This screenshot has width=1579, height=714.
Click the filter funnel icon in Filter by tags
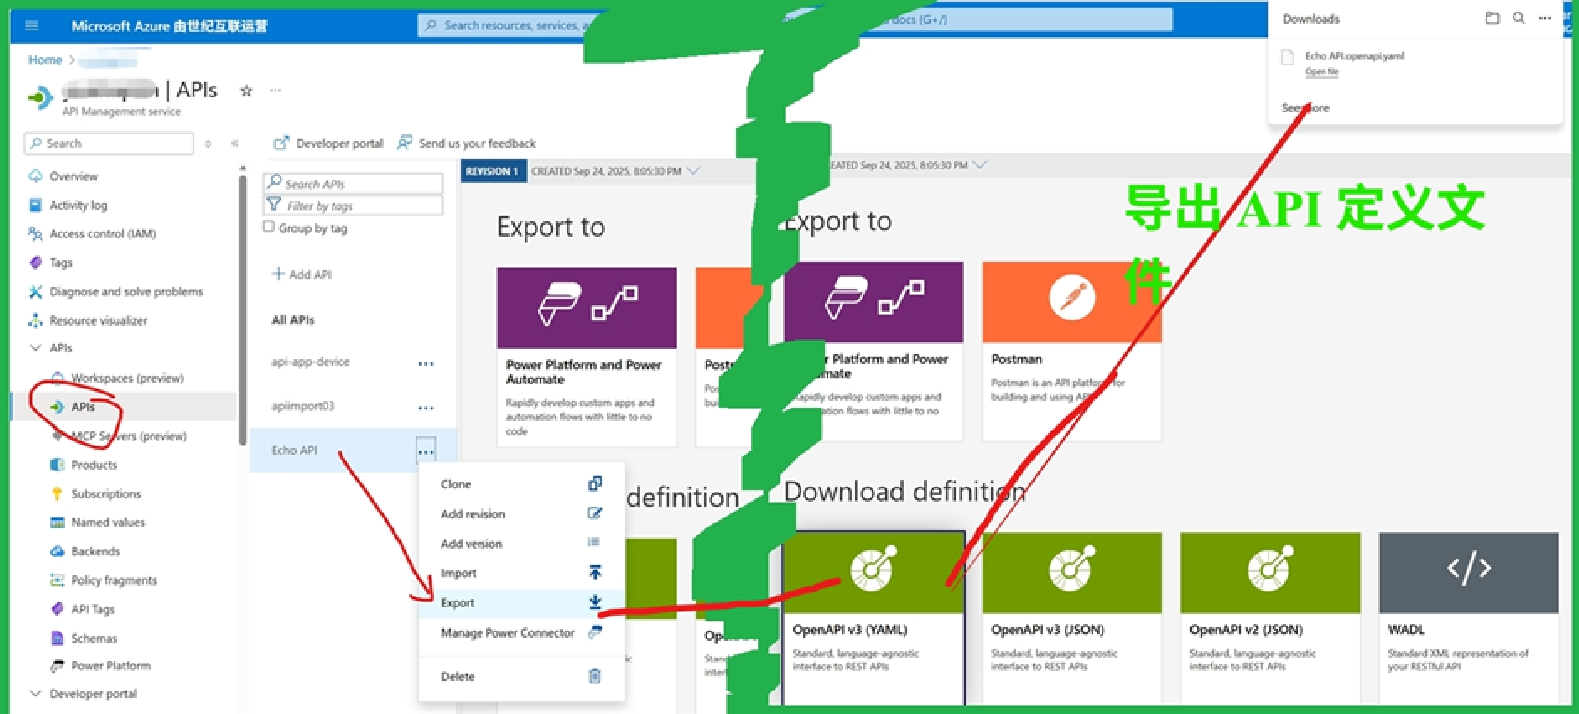(x=273, y=205)
